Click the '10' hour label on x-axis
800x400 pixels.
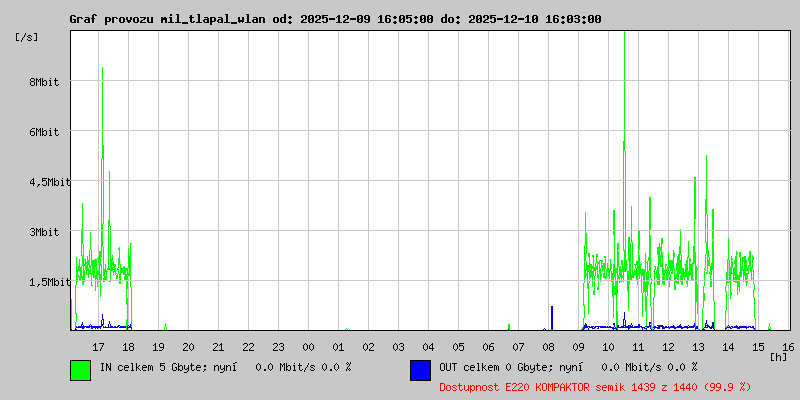(x=609, y=347)
